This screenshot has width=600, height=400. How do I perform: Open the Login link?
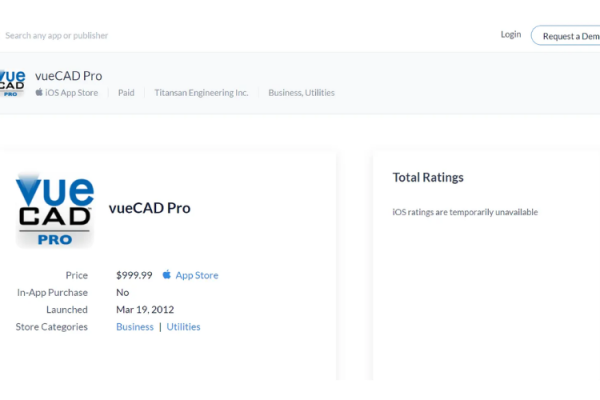click(511, 34)
